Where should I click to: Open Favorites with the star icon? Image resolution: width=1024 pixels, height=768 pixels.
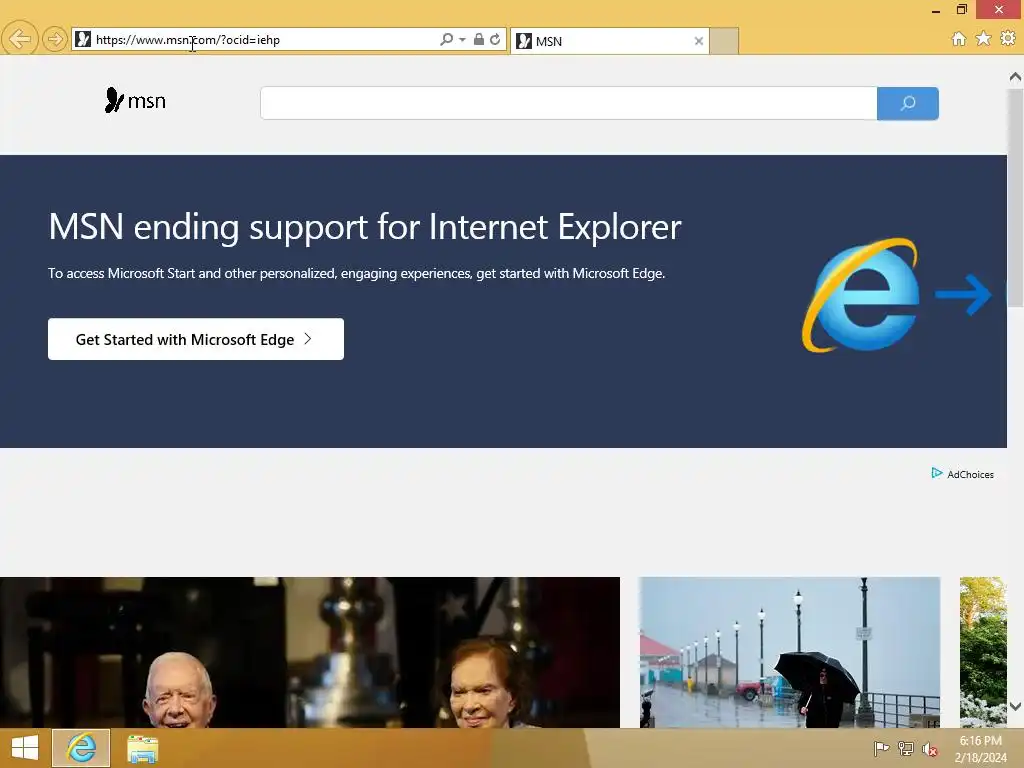(983, 39)
